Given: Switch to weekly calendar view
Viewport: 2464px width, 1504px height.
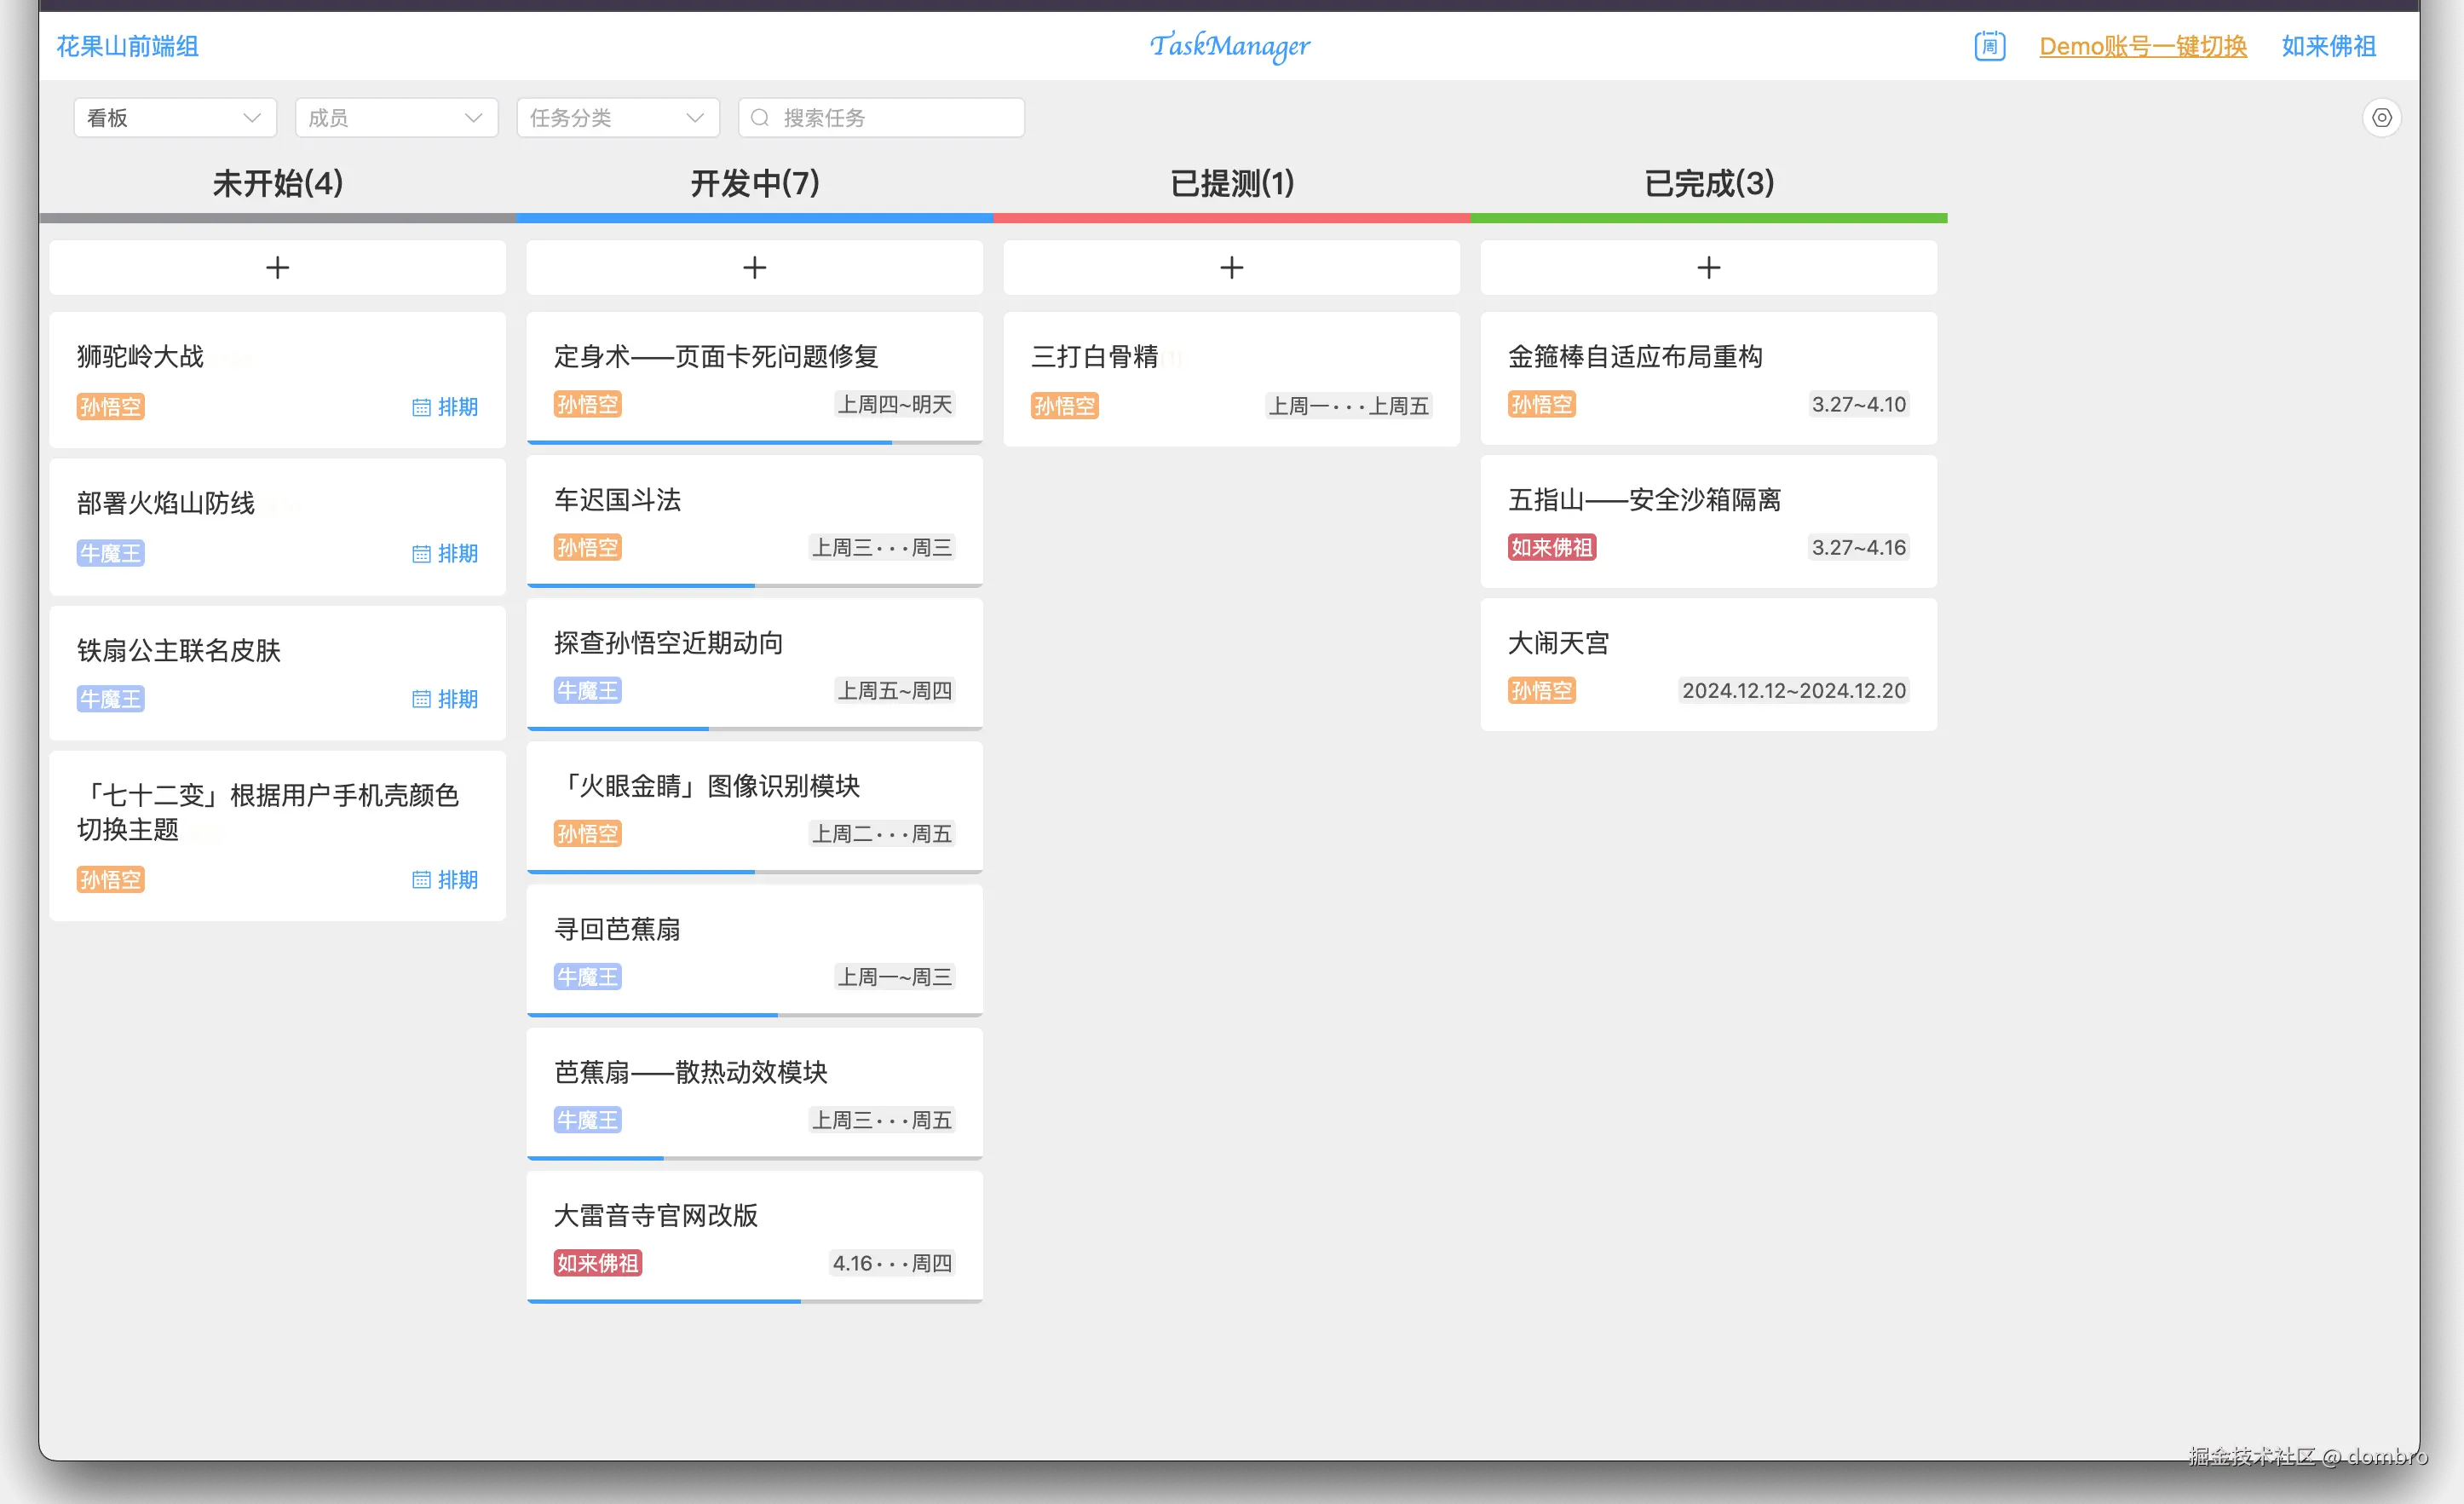Looking at the screenshot, I should coord(1990,46).
